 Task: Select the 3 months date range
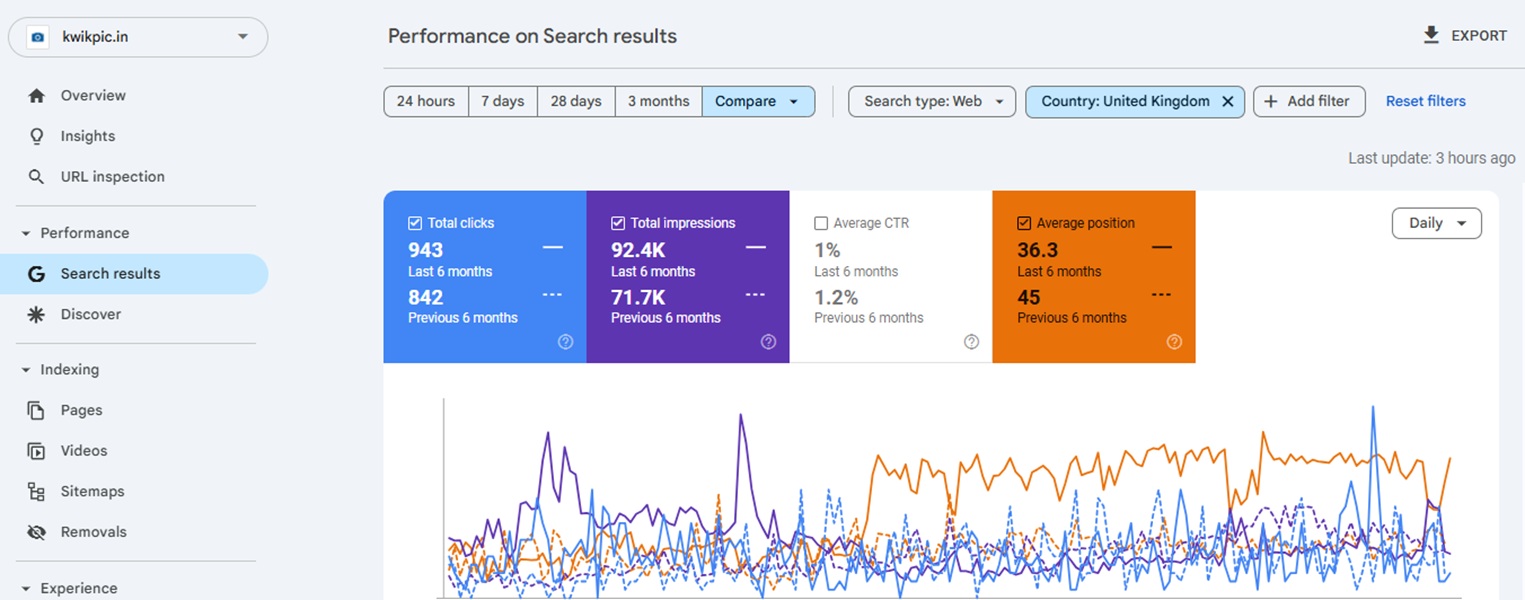pos(658,101)
